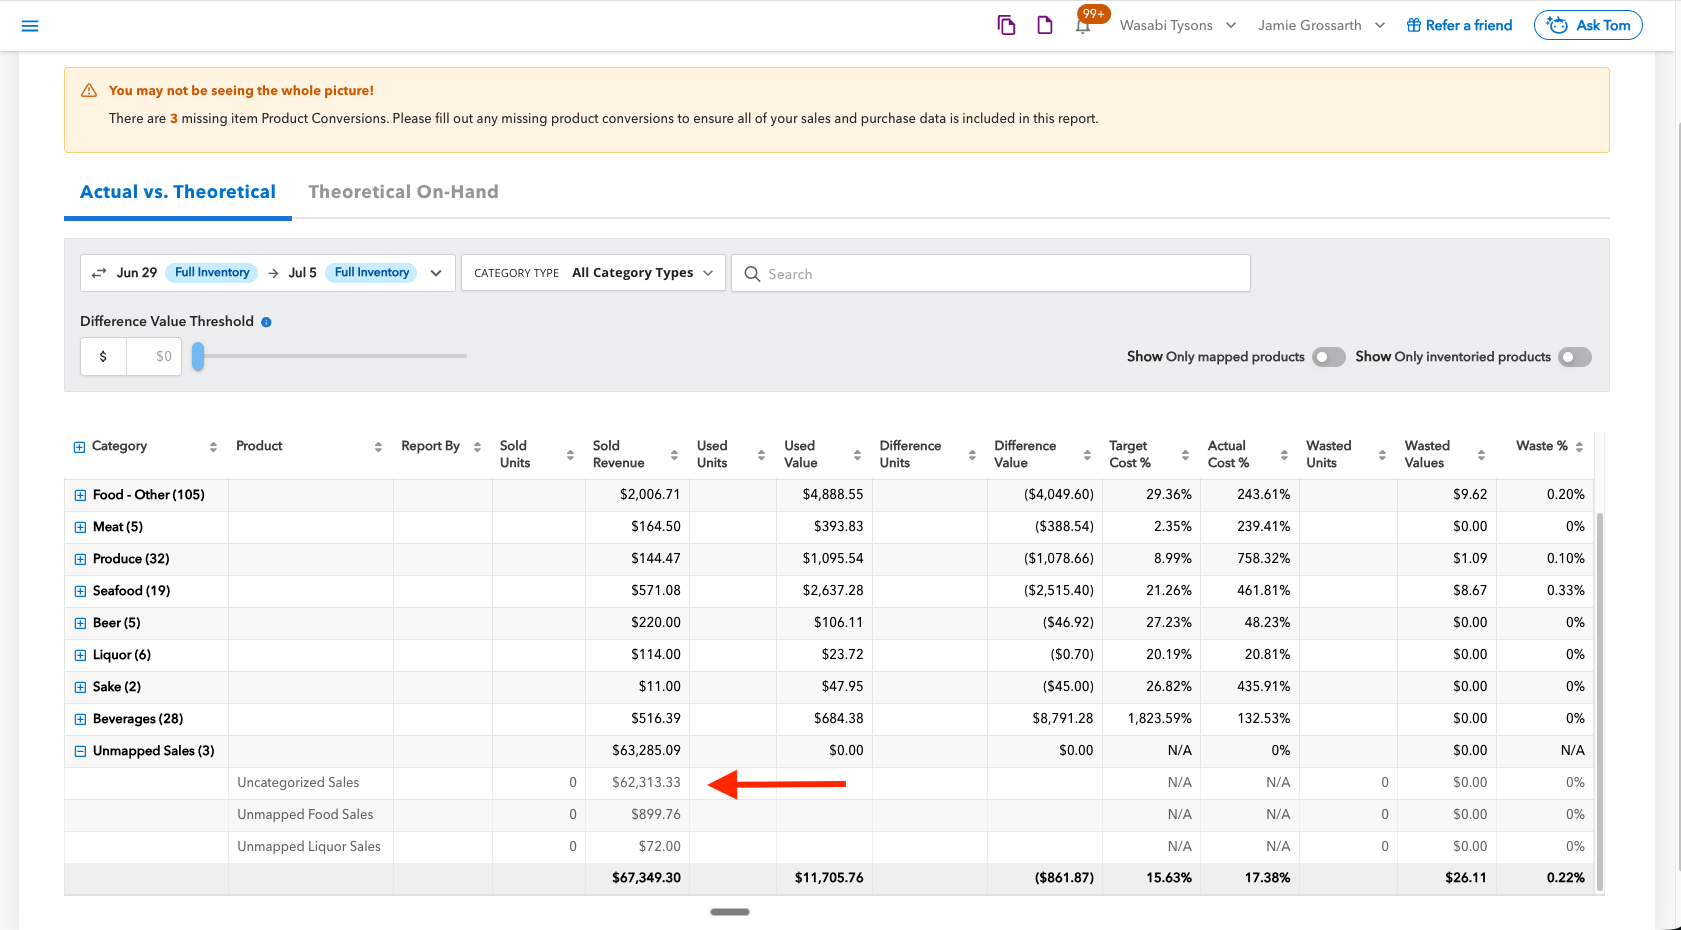Expand the Beverages (28) category row
This screenshot has height=930, width=1681.
coord(80,719)
